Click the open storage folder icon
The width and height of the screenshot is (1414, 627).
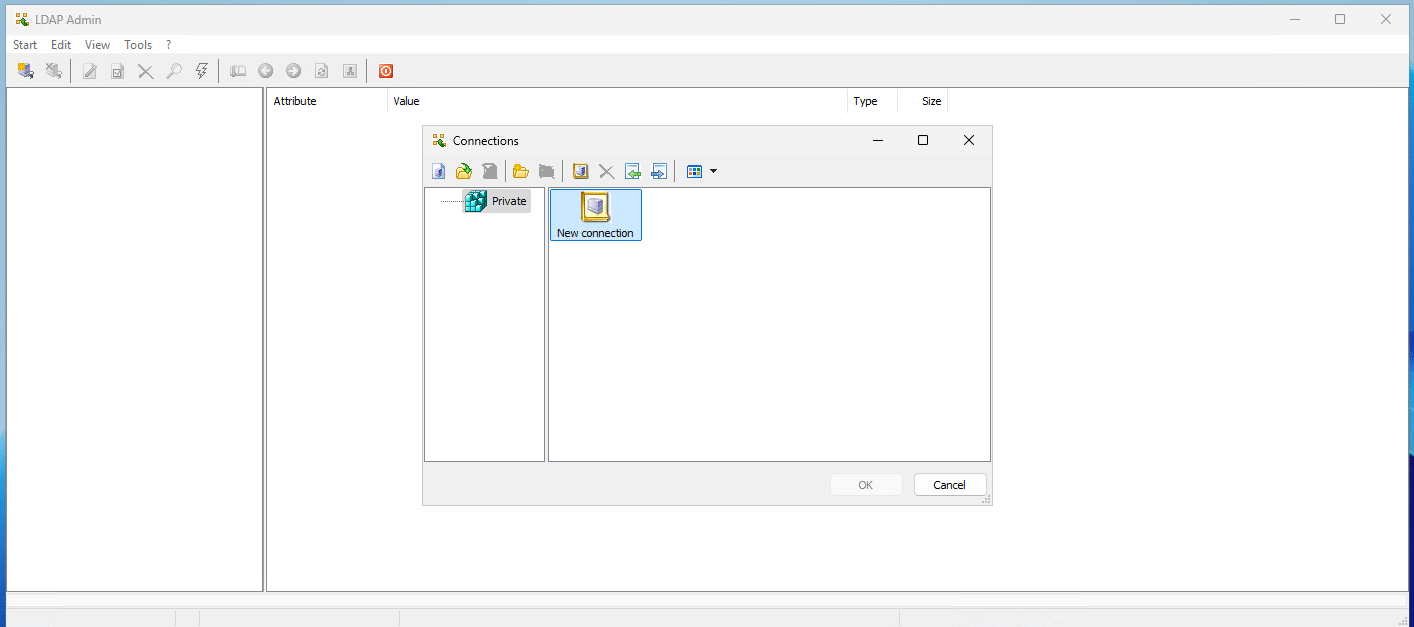click(x=464, y=171)
